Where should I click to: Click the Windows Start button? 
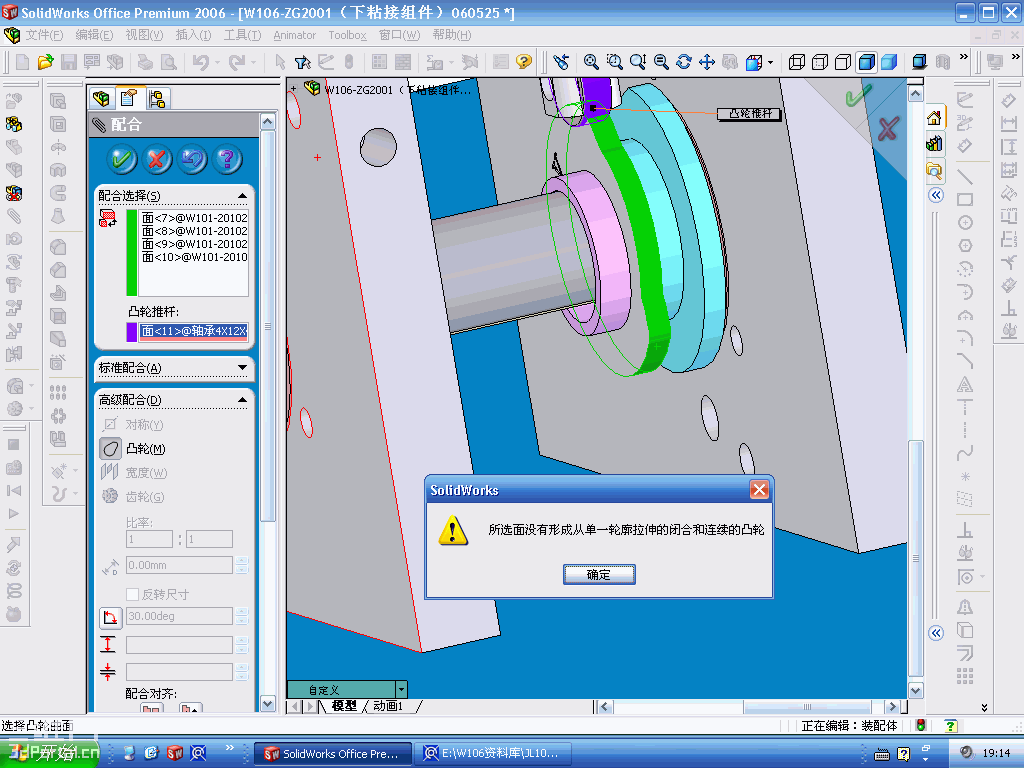click(x=51, y=753)
